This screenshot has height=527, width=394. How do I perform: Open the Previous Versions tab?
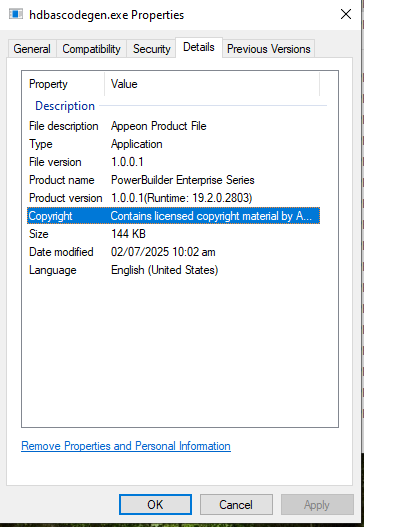(x=269, y=49)
